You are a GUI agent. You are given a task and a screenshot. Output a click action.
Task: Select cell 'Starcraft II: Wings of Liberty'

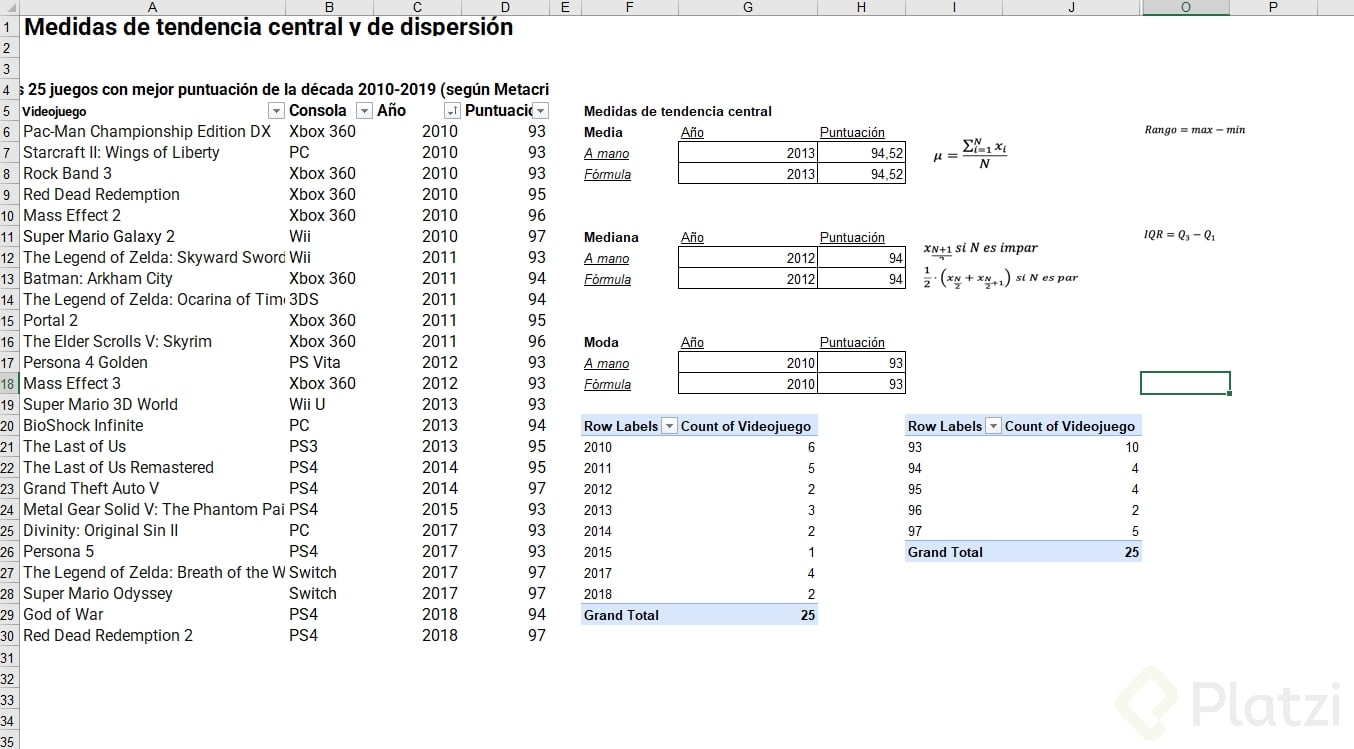(151, 152)
